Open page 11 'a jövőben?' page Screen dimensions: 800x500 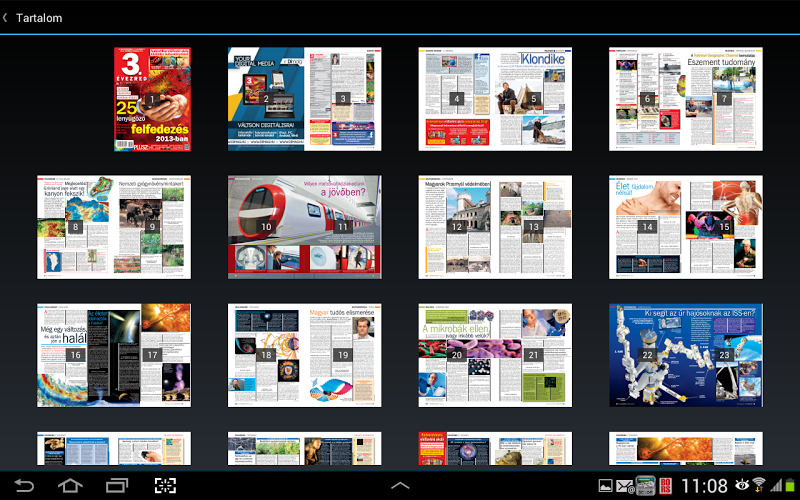(x=343, y=227)
